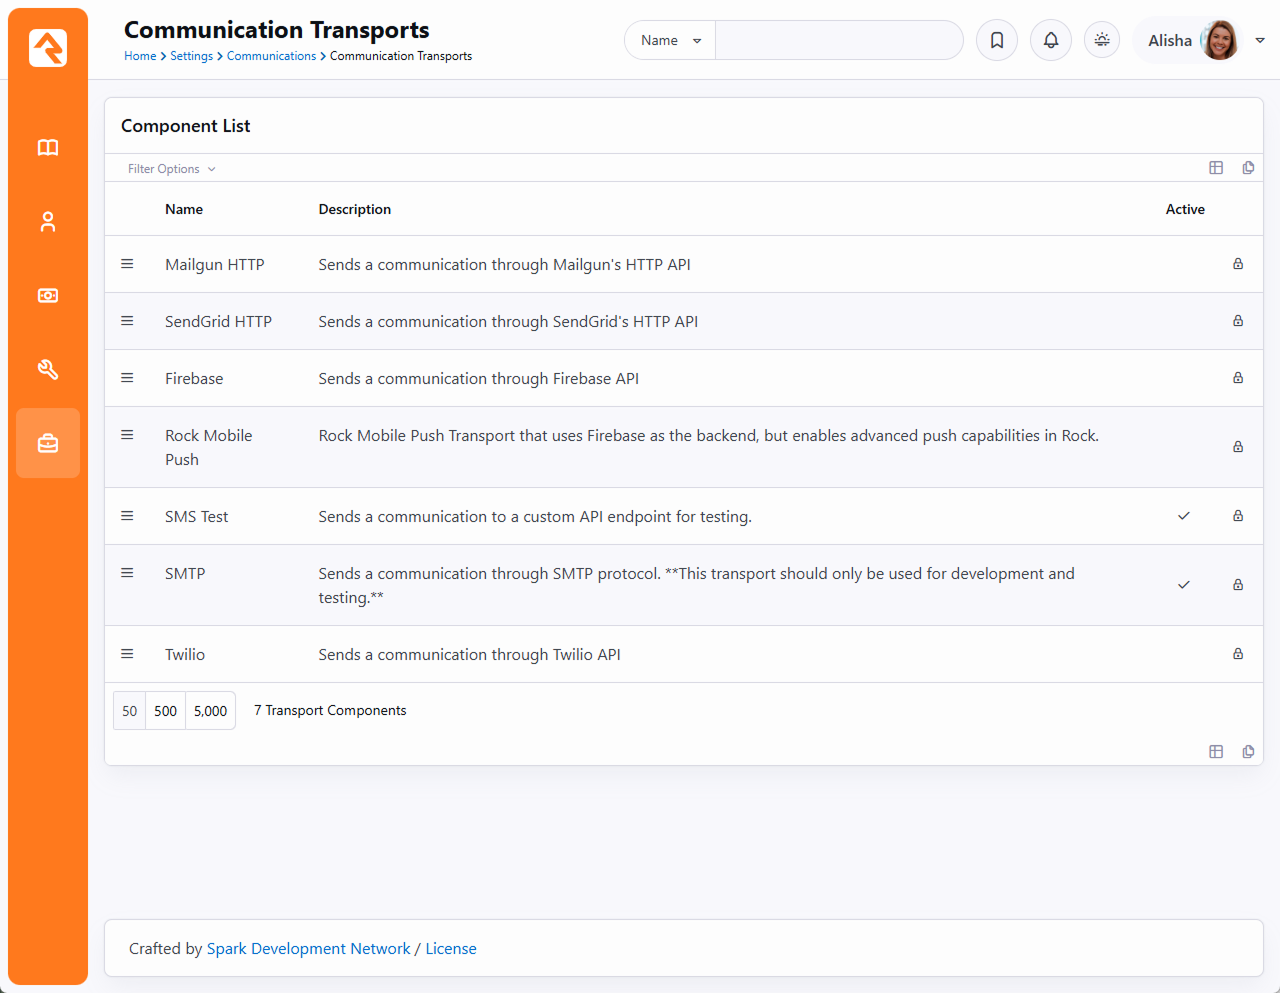Open the finance money icon menu
The width and height of the screenshot is (1280, 993).
click(x=48, y=296)
